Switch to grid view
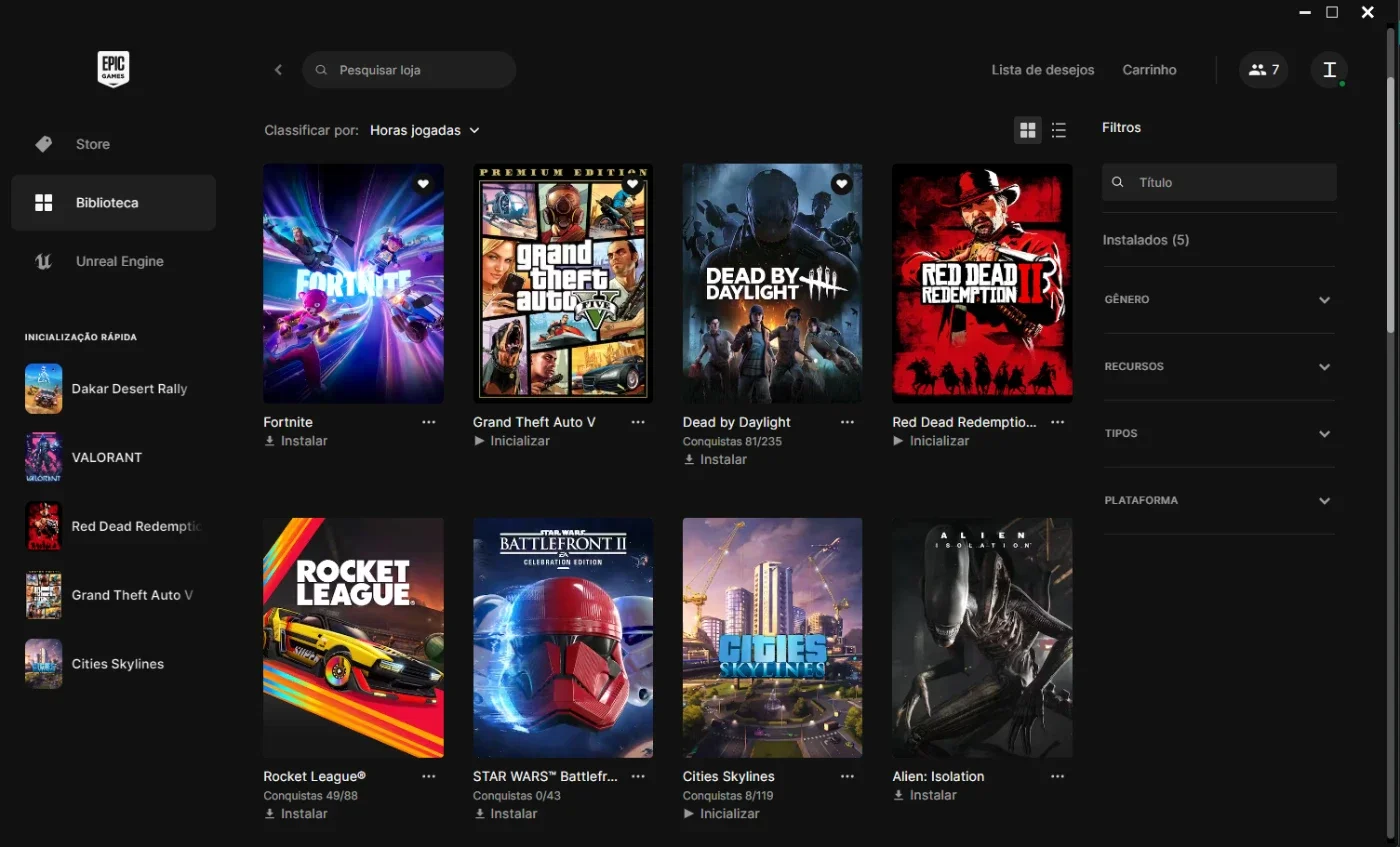Image resolution: width=1400 pixels, height=847 pixels. tap(1028, 130)
